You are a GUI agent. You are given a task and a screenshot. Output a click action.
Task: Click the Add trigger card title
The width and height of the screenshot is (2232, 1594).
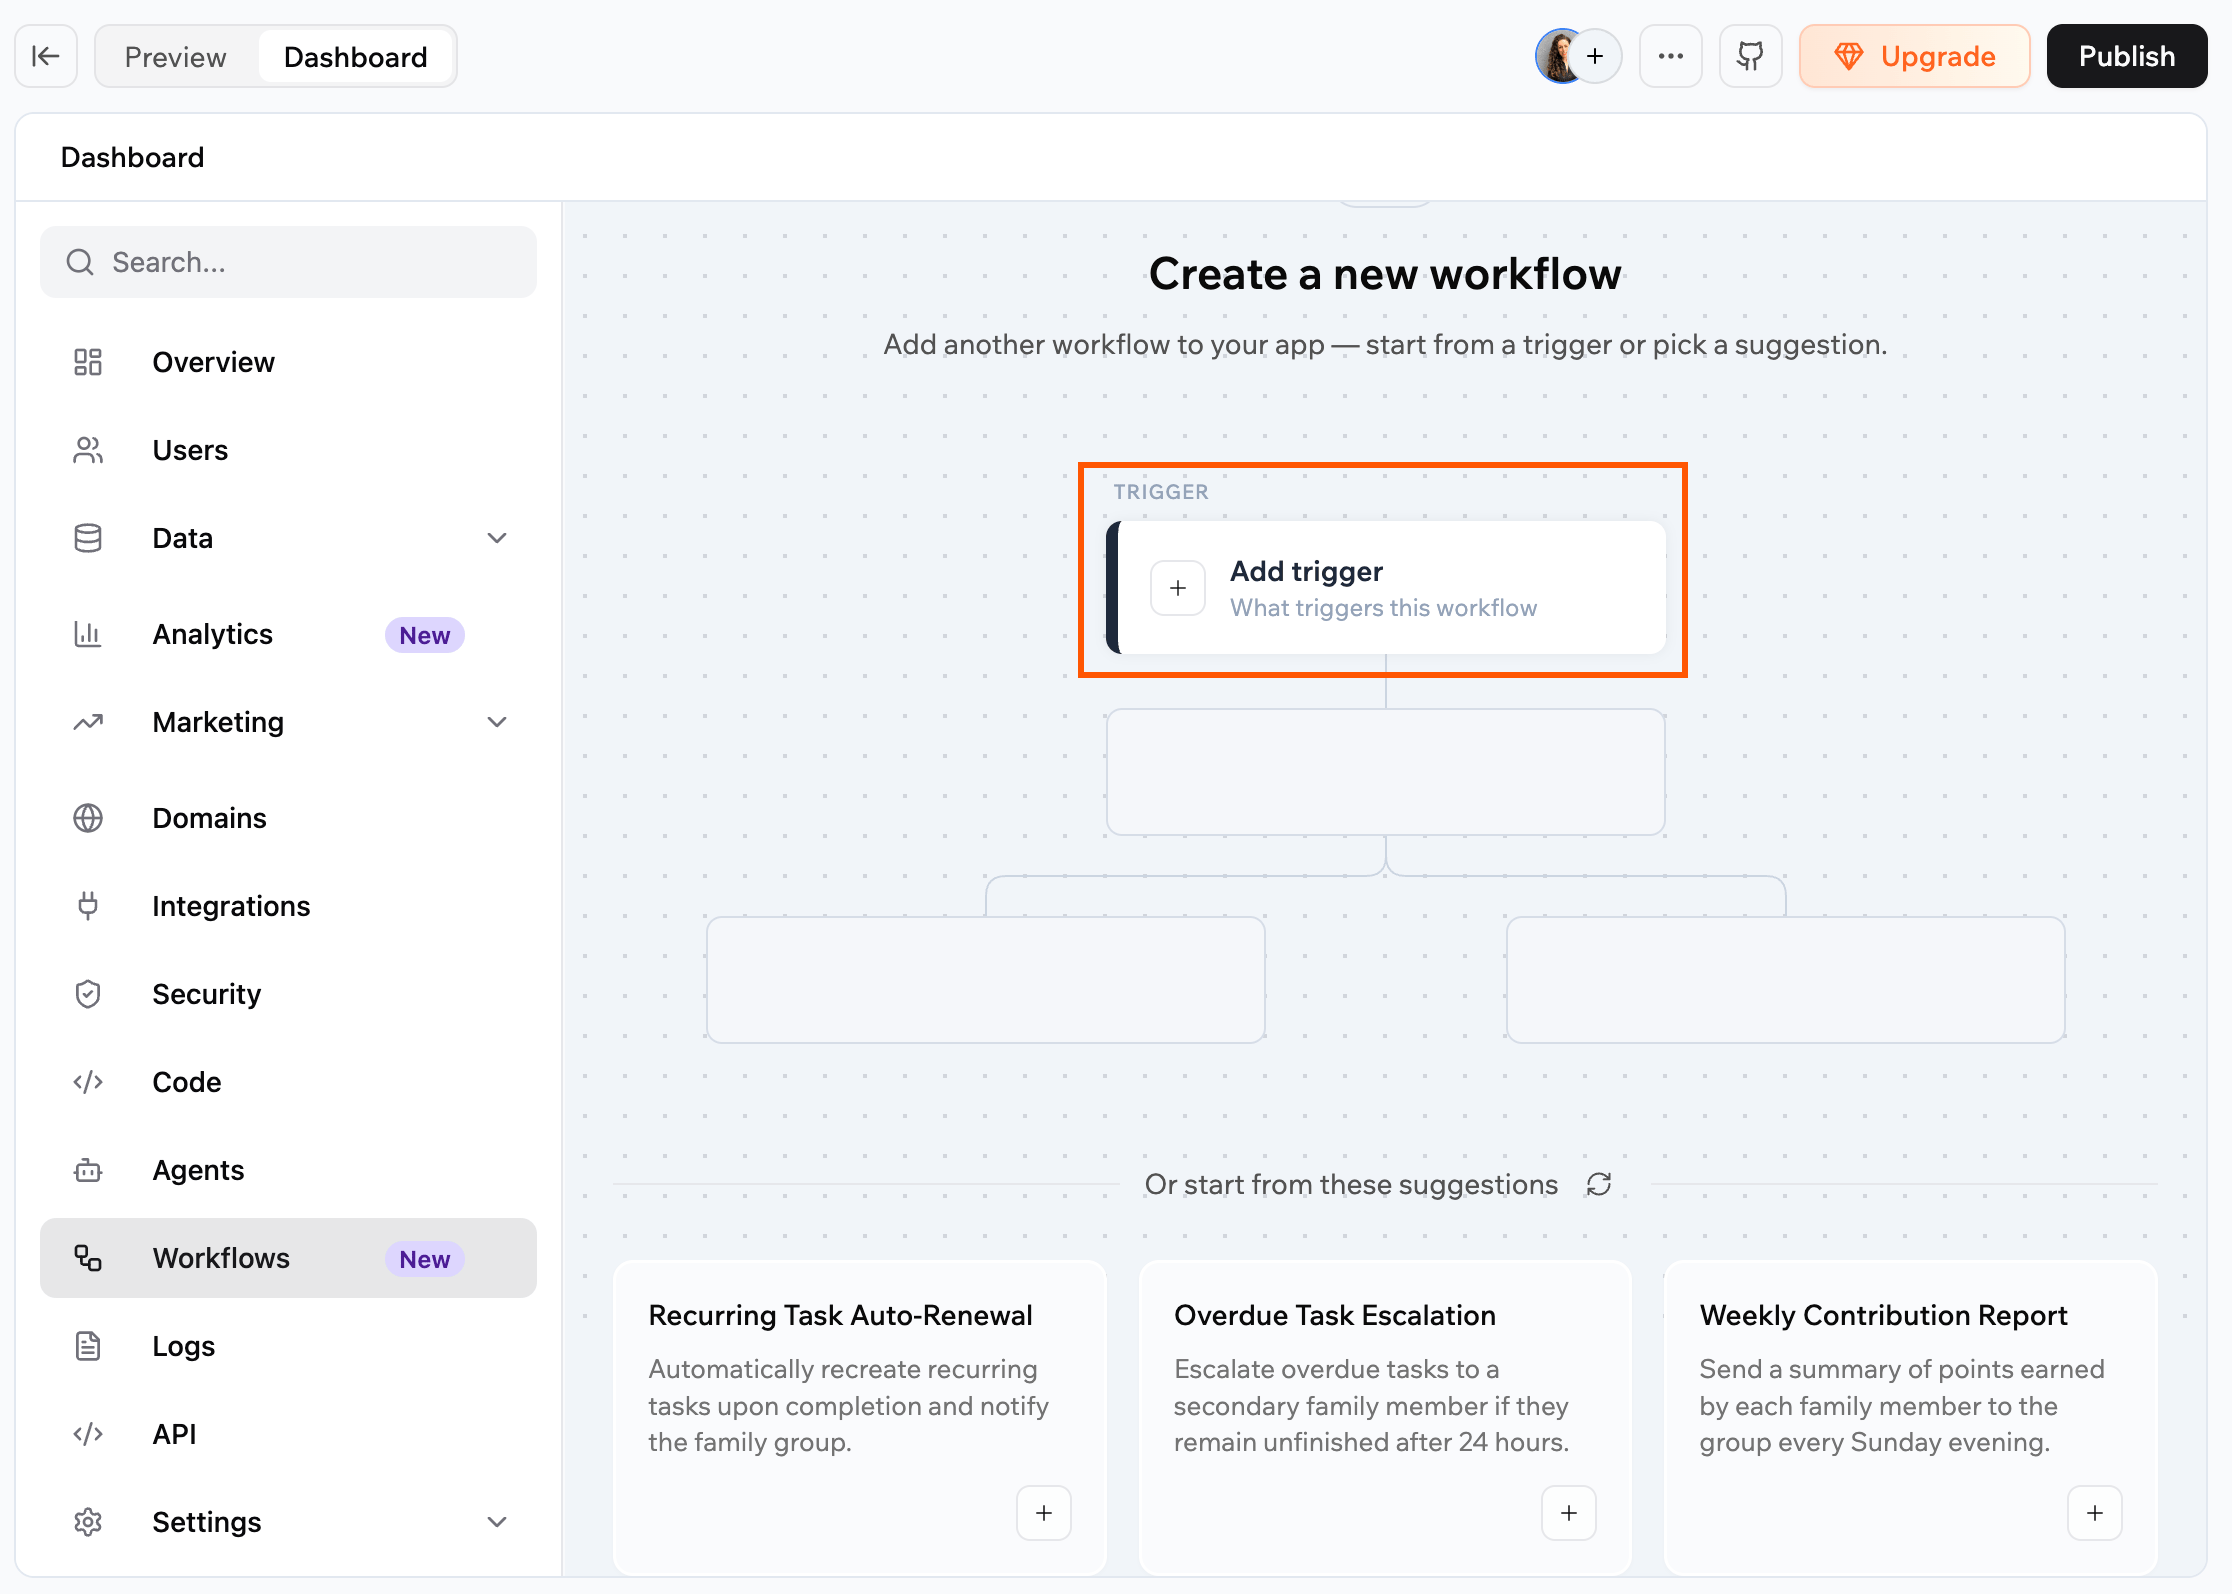point(1306,571)
